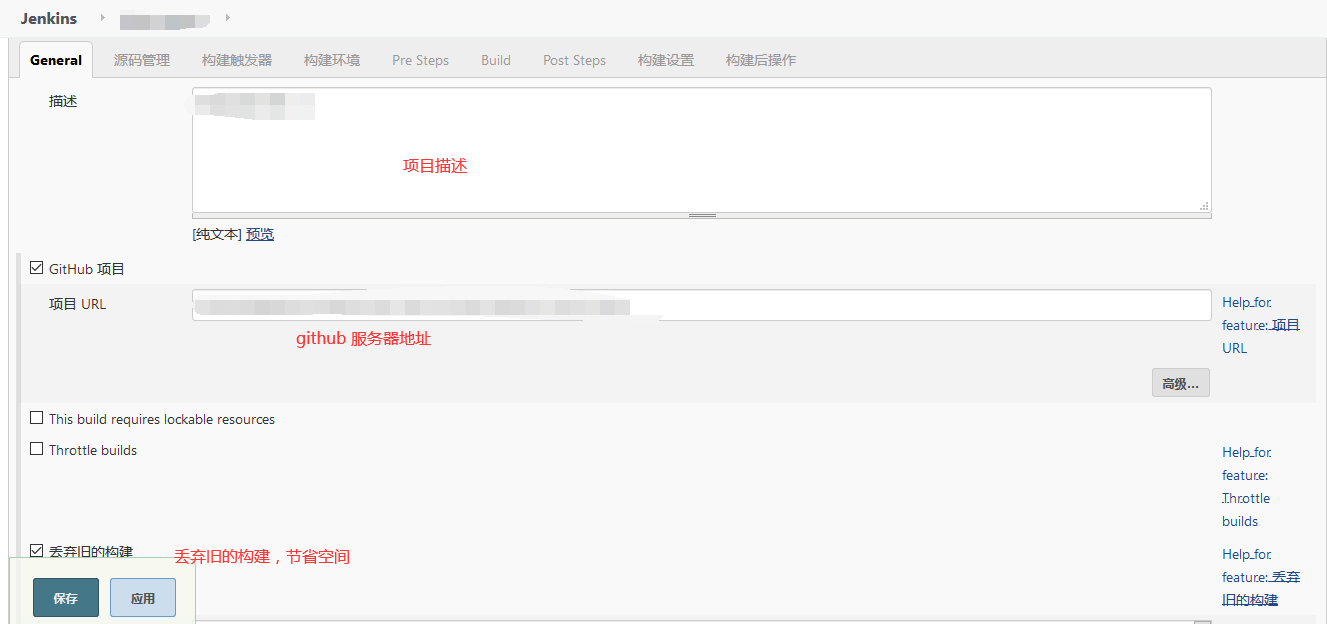The width and height of the screenshot is (1327, 624).
Task: Open help for Throttle builds feature
Action: 1246,486
